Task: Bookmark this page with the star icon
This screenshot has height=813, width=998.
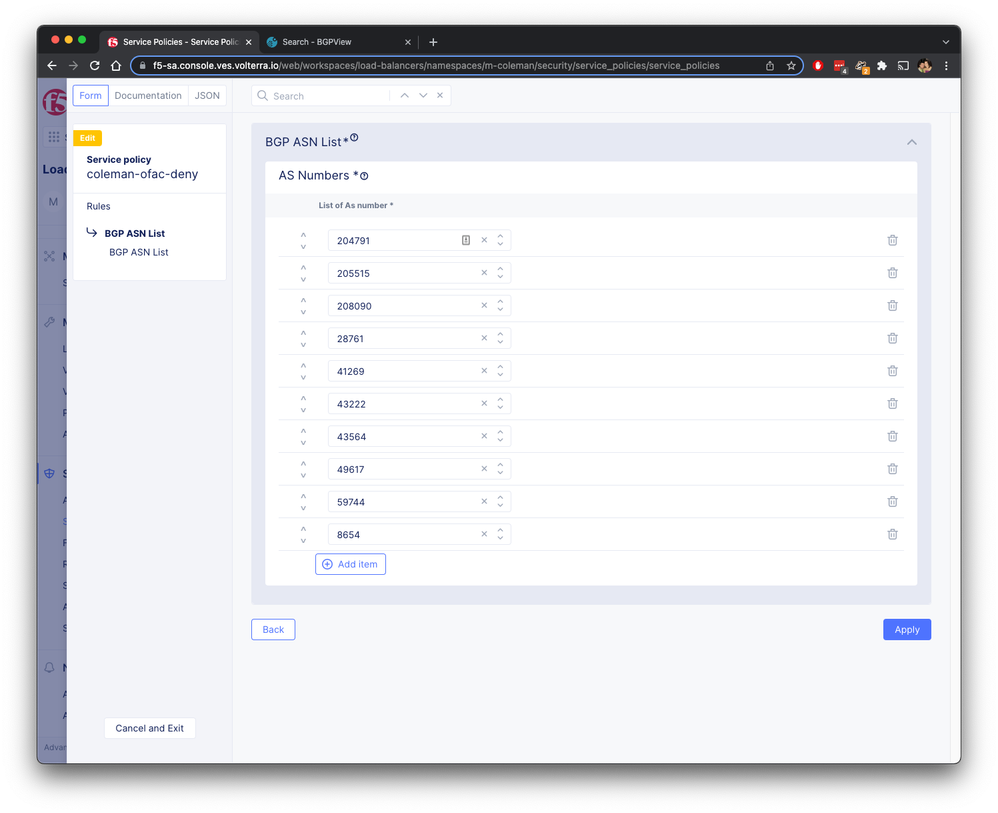Action: pyautogui.click(x=791, y=66)
